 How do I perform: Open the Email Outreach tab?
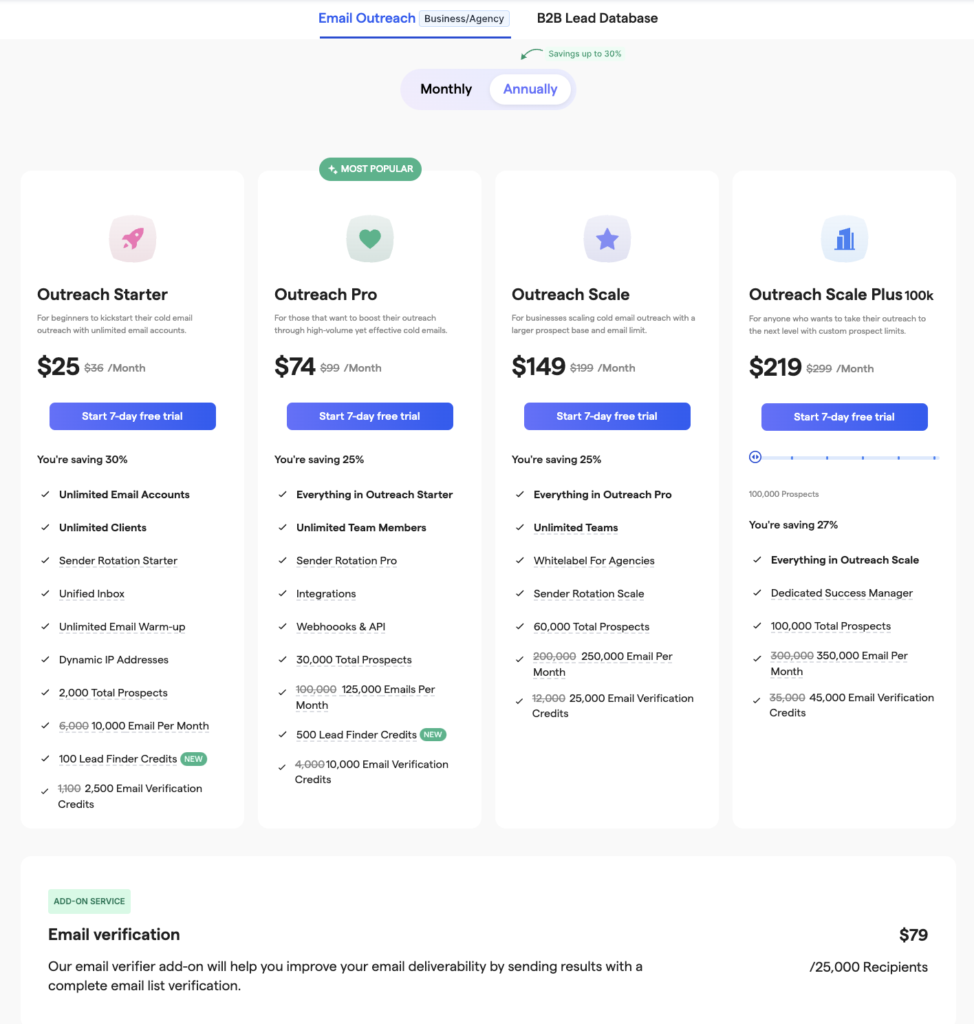[x=366, y=18]
